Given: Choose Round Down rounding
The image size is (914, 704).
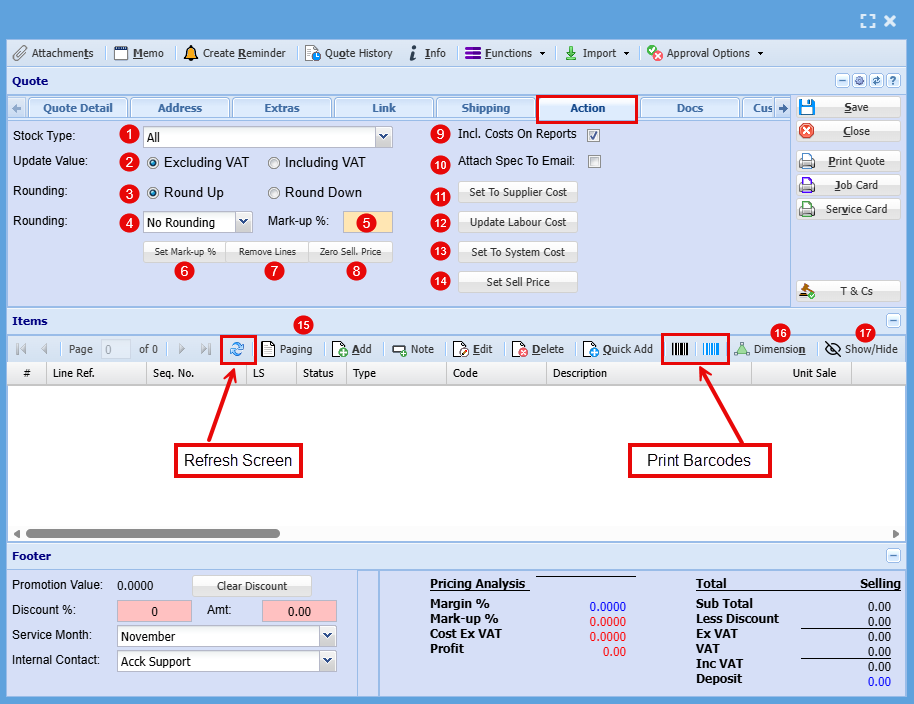Looking at the screenshot, I should 274,193.
